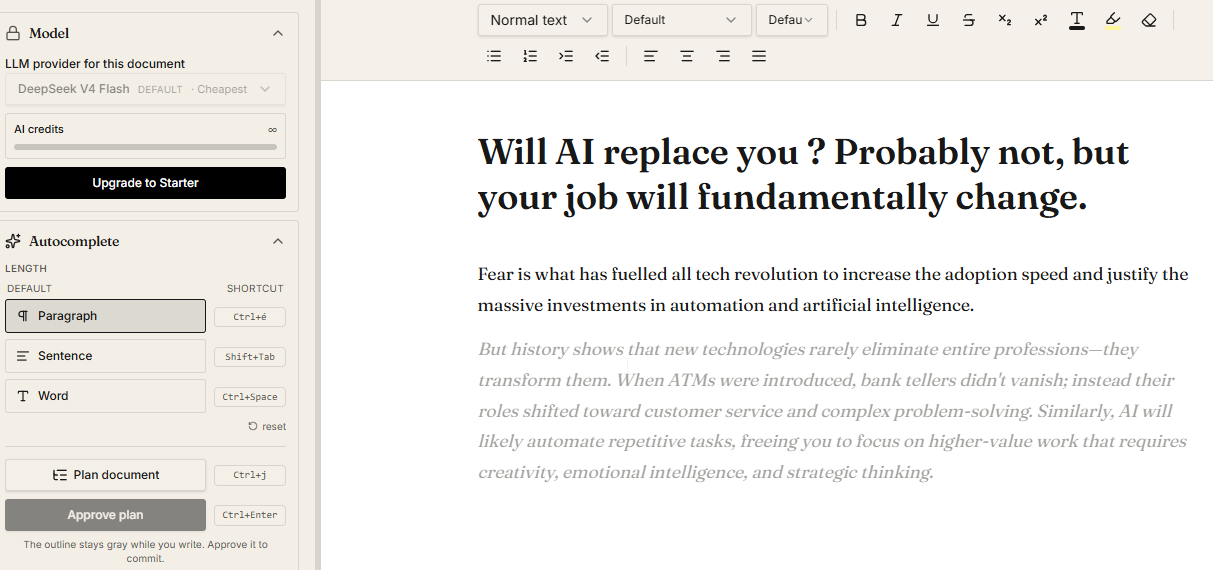Click Upgrade to Starter button
This screenshot has width=1213, height=570.
(x=145, y=183)
